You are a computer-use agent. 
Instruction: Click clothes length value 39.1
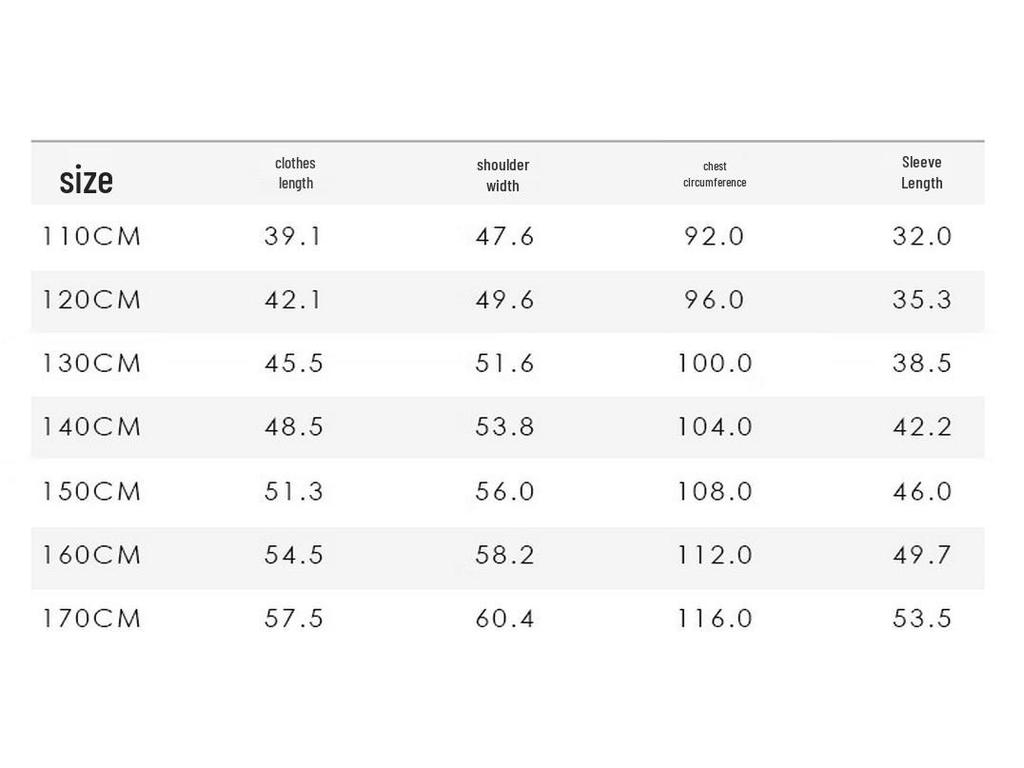pos(293,237)
